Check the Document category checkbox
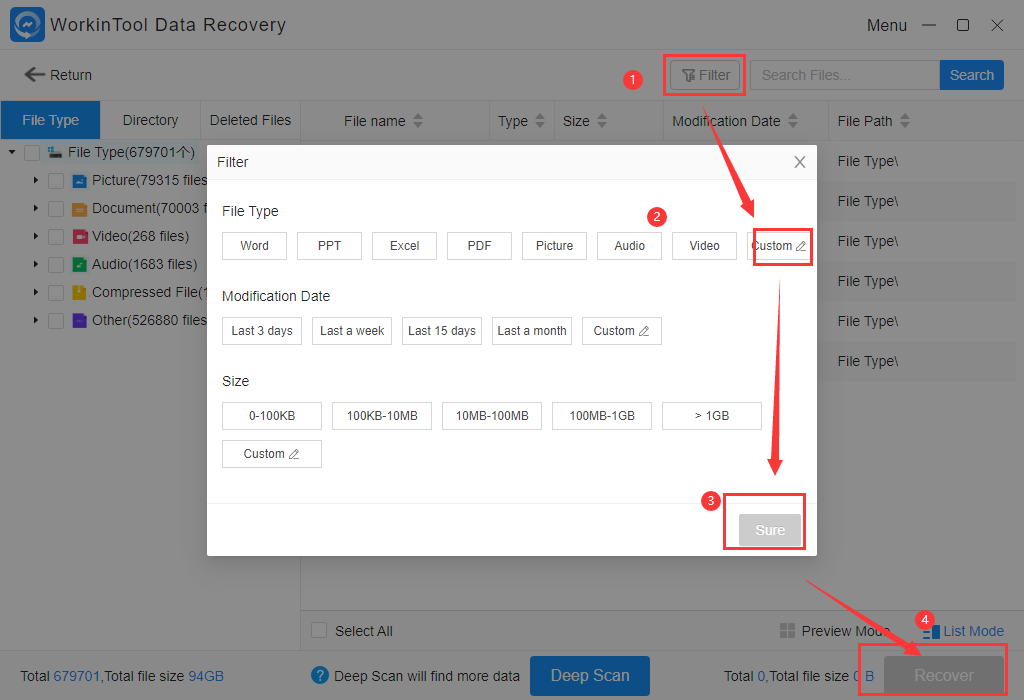 [x=56, y=209]
